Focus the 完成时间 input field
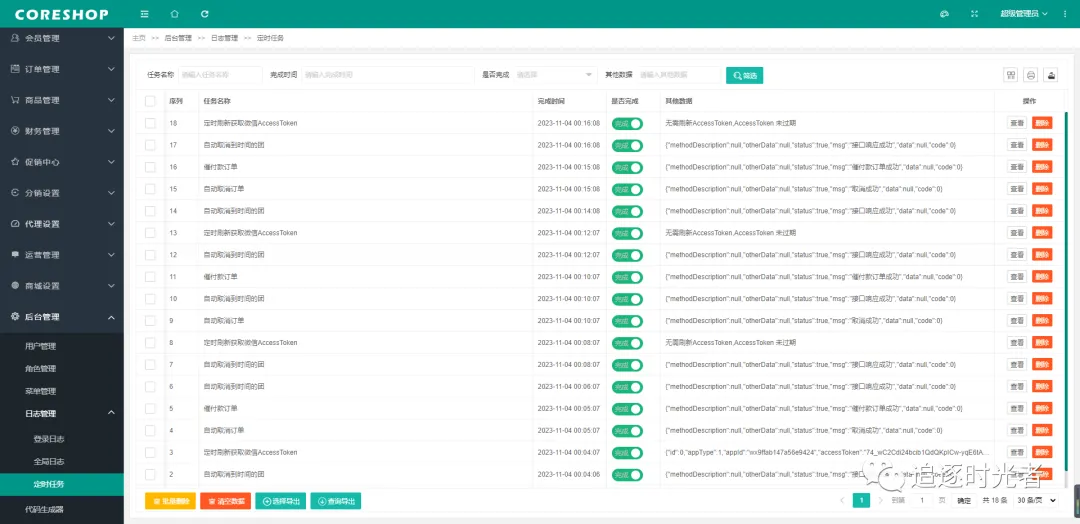This screenshot has height=524, width=1080. coord(388,75)
